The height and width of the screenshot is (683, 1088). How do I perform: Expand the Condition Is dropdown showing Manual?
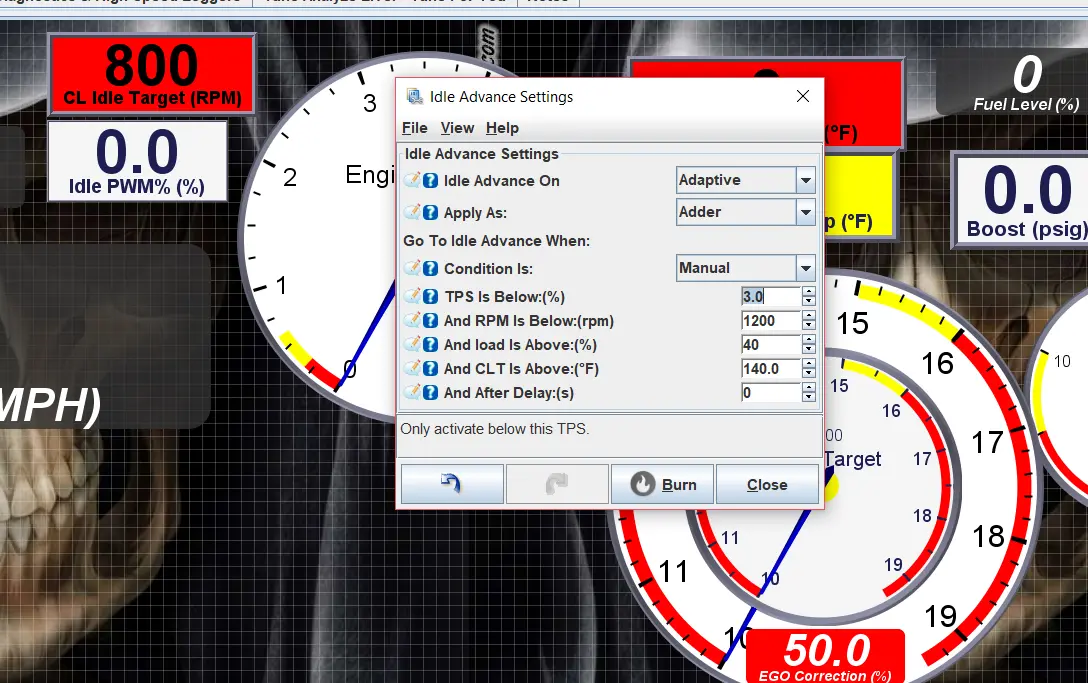pos(746,268)
